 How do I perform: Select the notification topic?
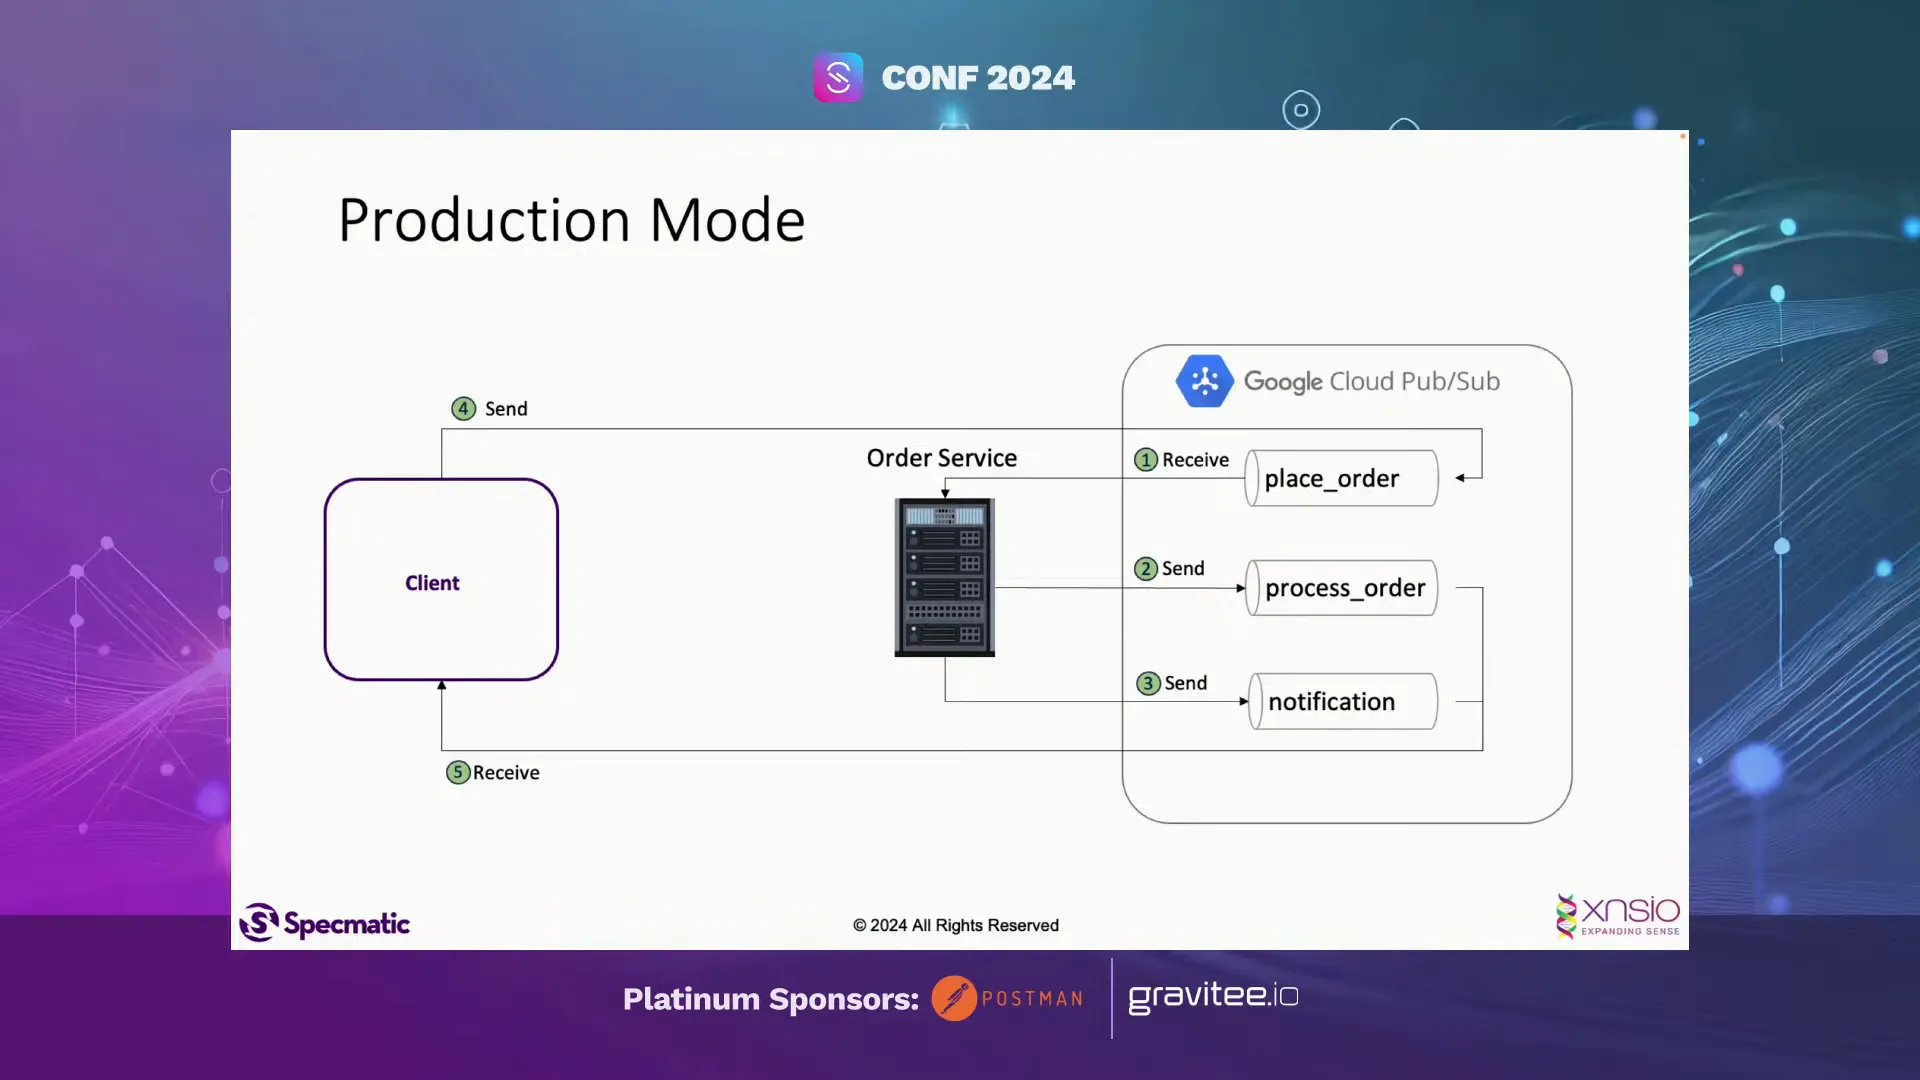point(1342,701)
